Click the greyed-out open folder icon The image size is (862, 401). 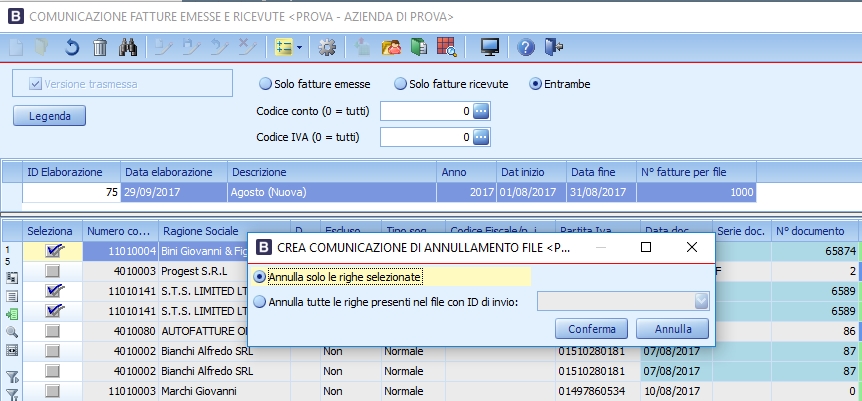[x=42, y=48]
